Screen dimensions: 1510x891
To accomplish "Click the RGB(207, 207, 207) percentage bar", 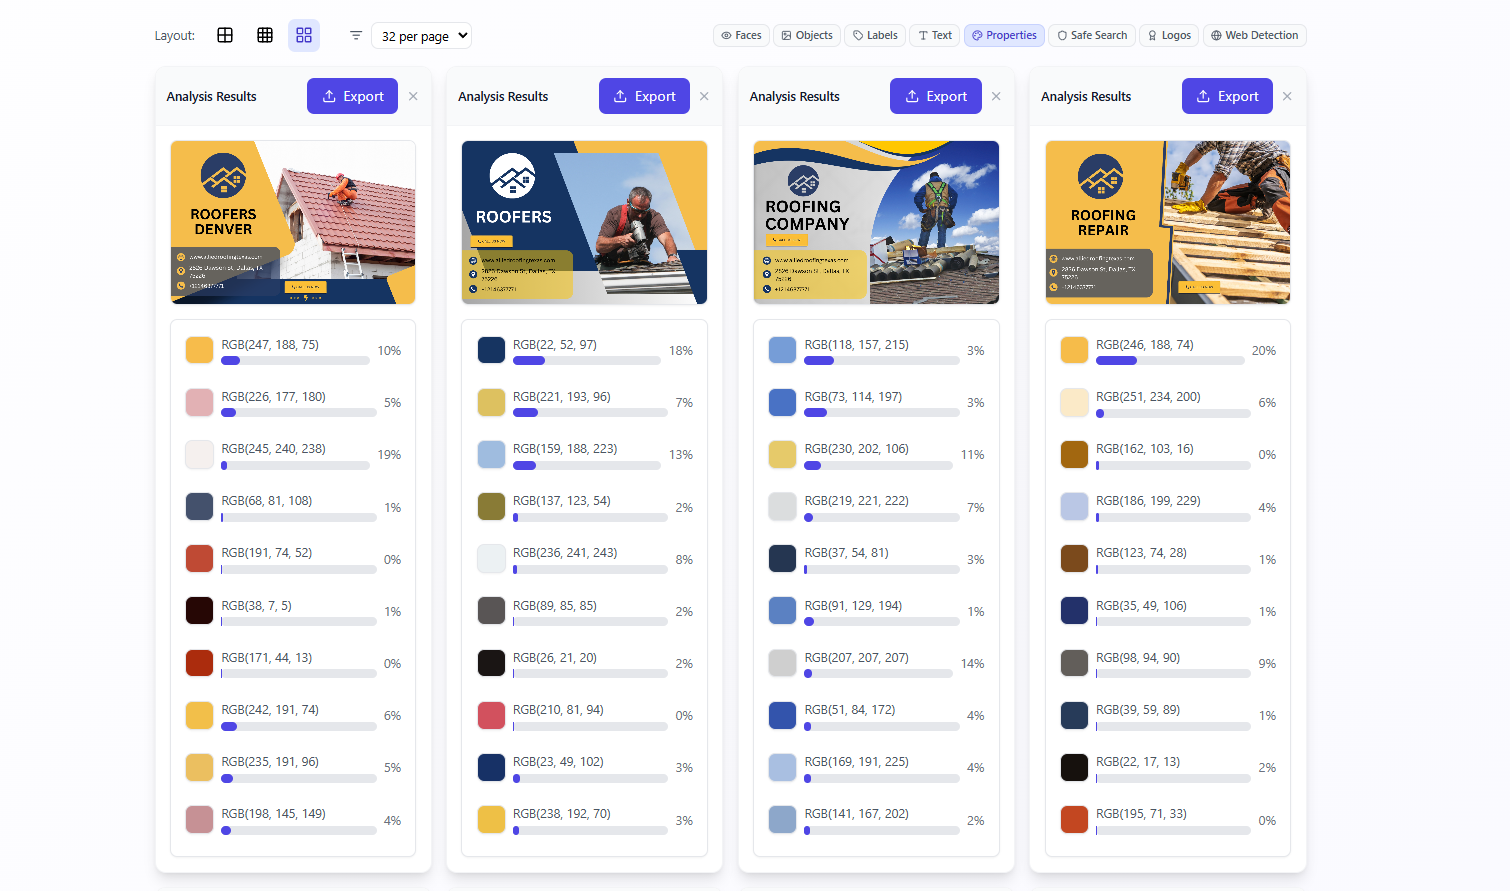I will pos(878,674).
